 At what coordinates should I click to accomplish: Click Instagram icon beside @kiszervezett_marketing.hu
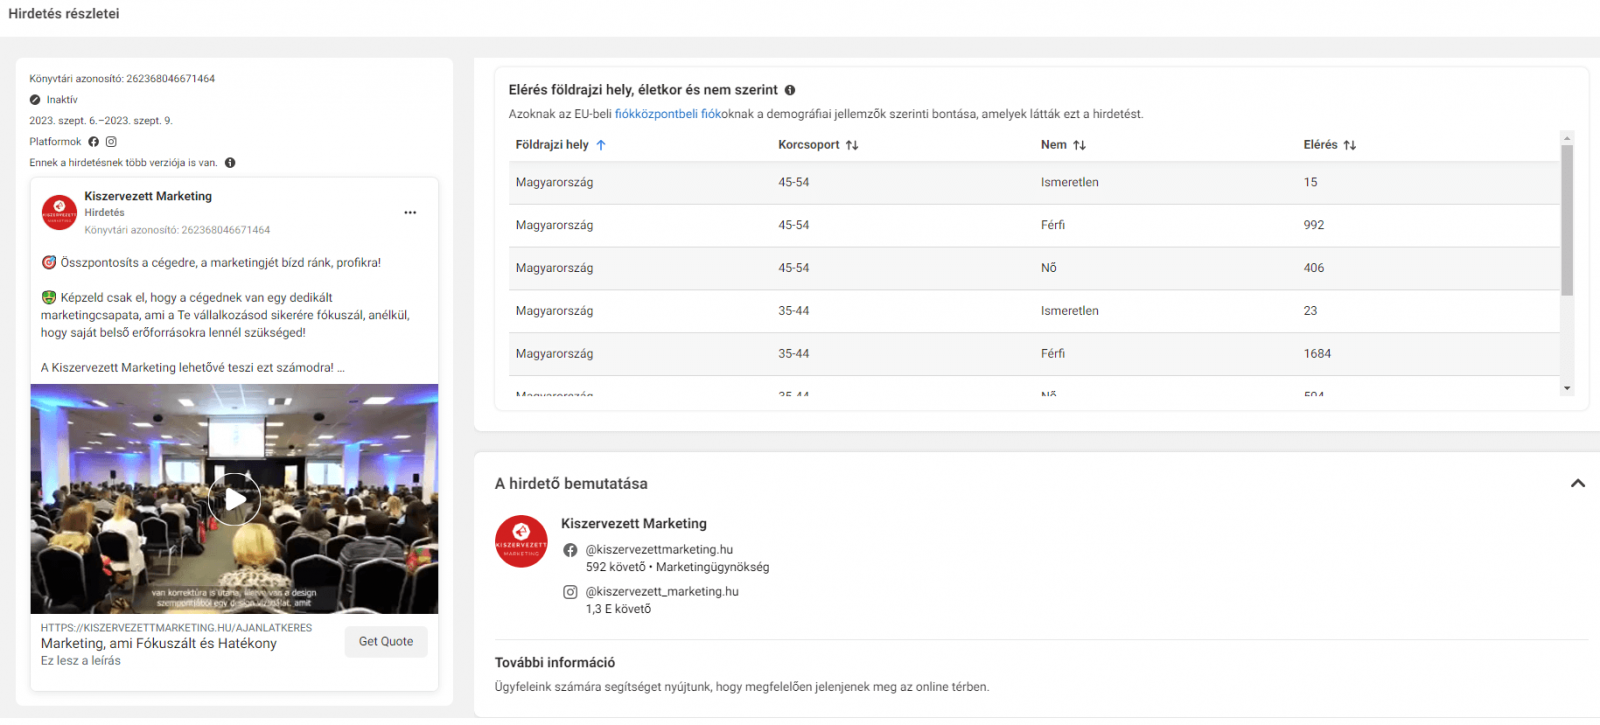click(x=570, y=592)
